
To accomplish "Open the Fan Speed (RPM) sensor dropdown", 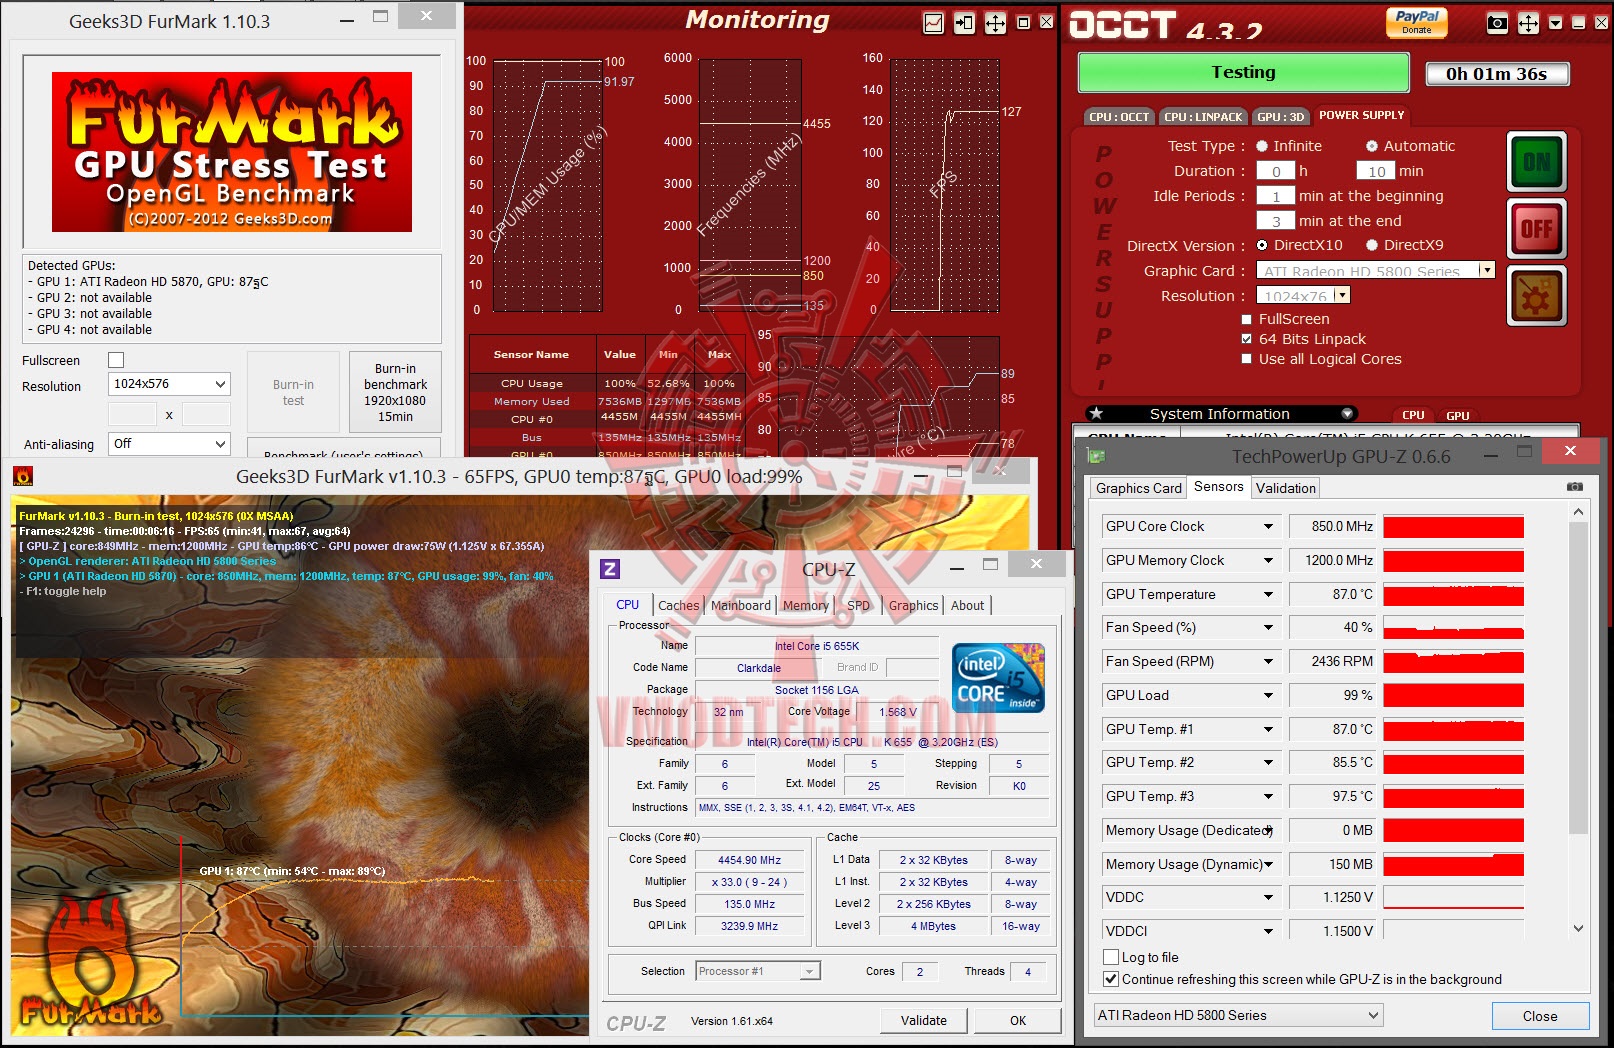I will (1268, 661).
